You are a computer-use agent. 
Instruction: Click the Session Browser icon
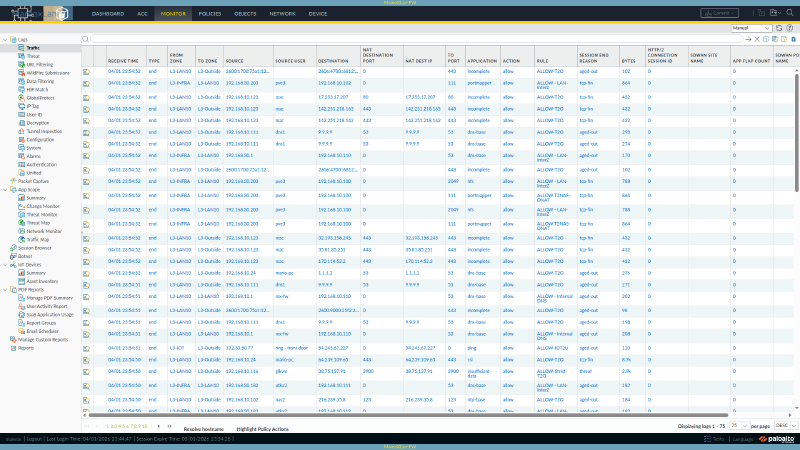click(13, 248)
